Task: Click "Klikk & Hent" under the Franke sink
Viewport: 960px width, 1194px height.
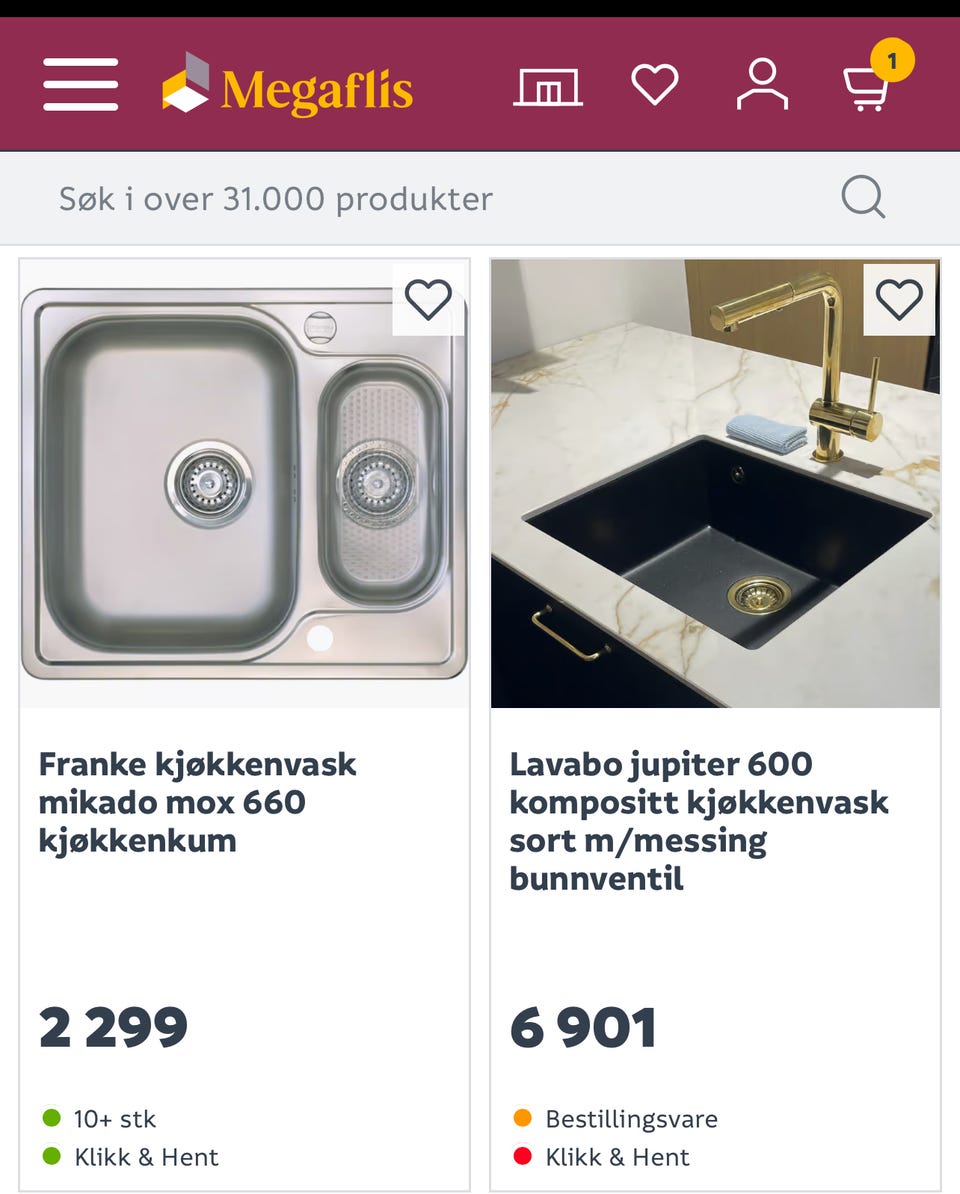Action: [146, 1157]
